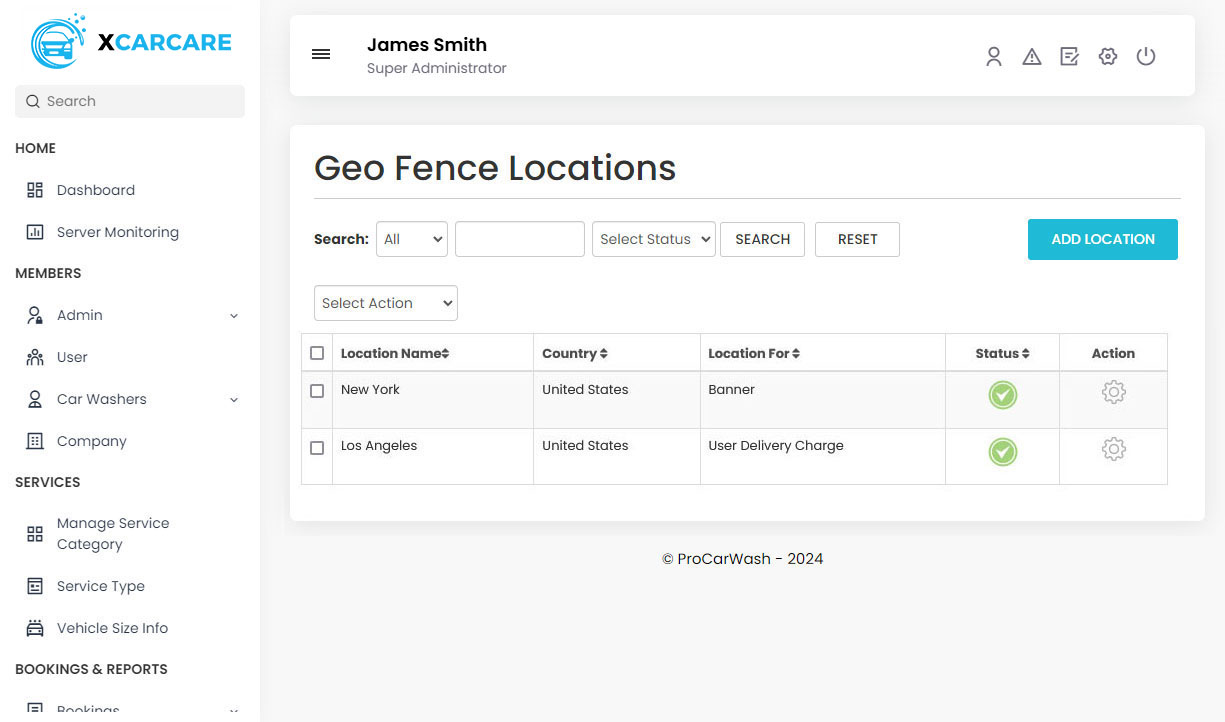Open the action gear for Los Angeles row

[1113, 449]
